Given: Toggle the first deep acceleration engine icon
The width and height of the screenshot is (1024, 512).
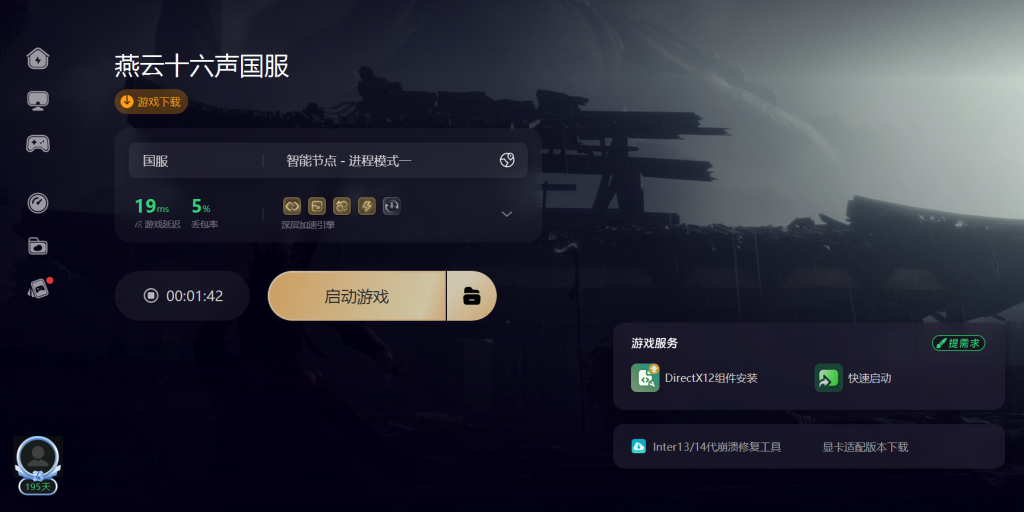Looking at the screenshot, I should pos(292,206).
